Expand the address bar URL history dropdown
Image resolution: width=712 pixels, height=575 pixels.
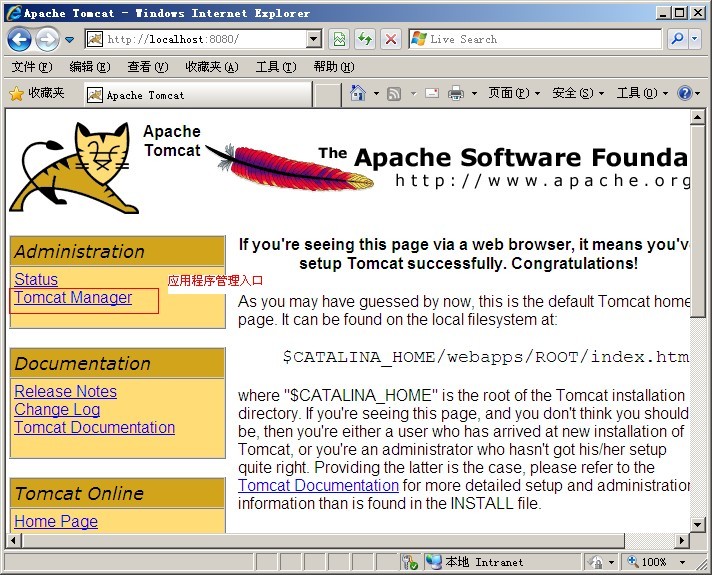tap(313, 40)
